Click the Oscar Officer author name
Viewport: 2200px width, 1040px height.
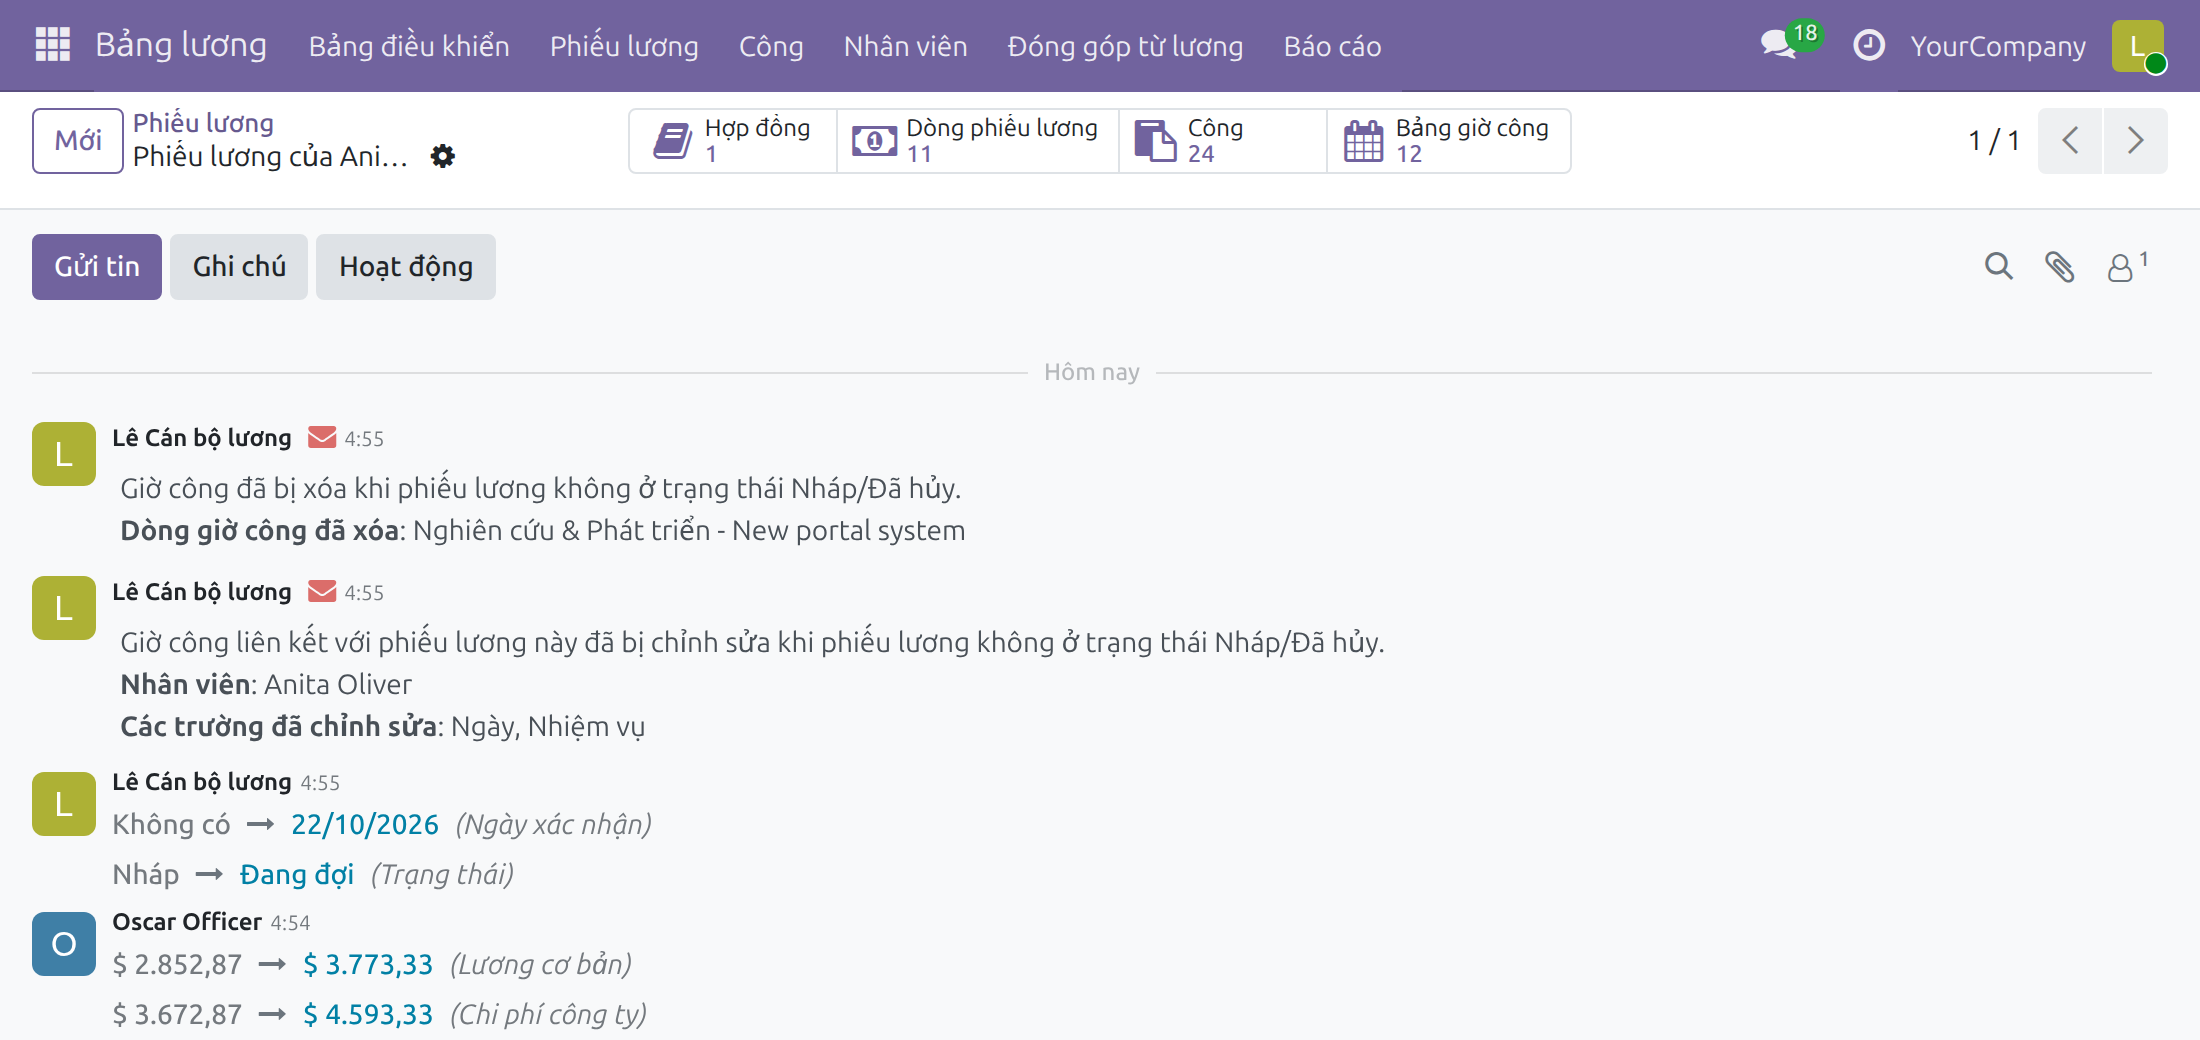pos(187,921)
